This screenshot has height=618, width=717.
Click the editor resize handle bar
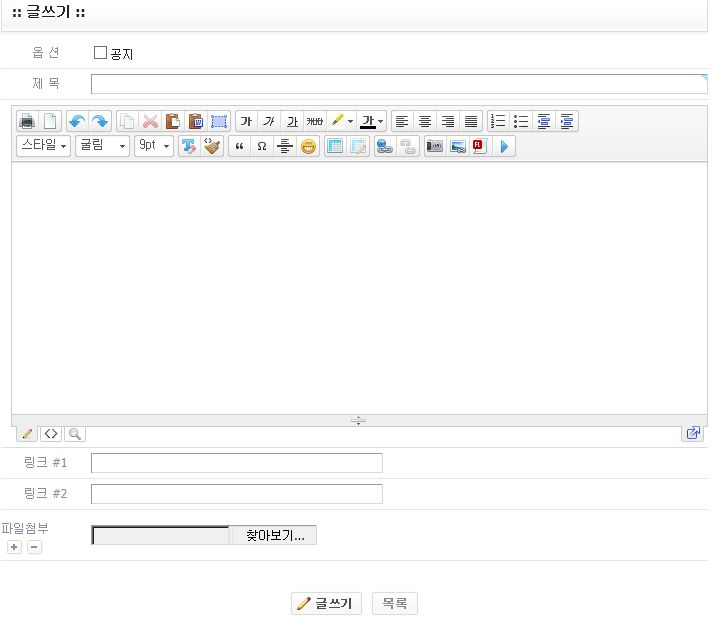[x=359, y=420]
